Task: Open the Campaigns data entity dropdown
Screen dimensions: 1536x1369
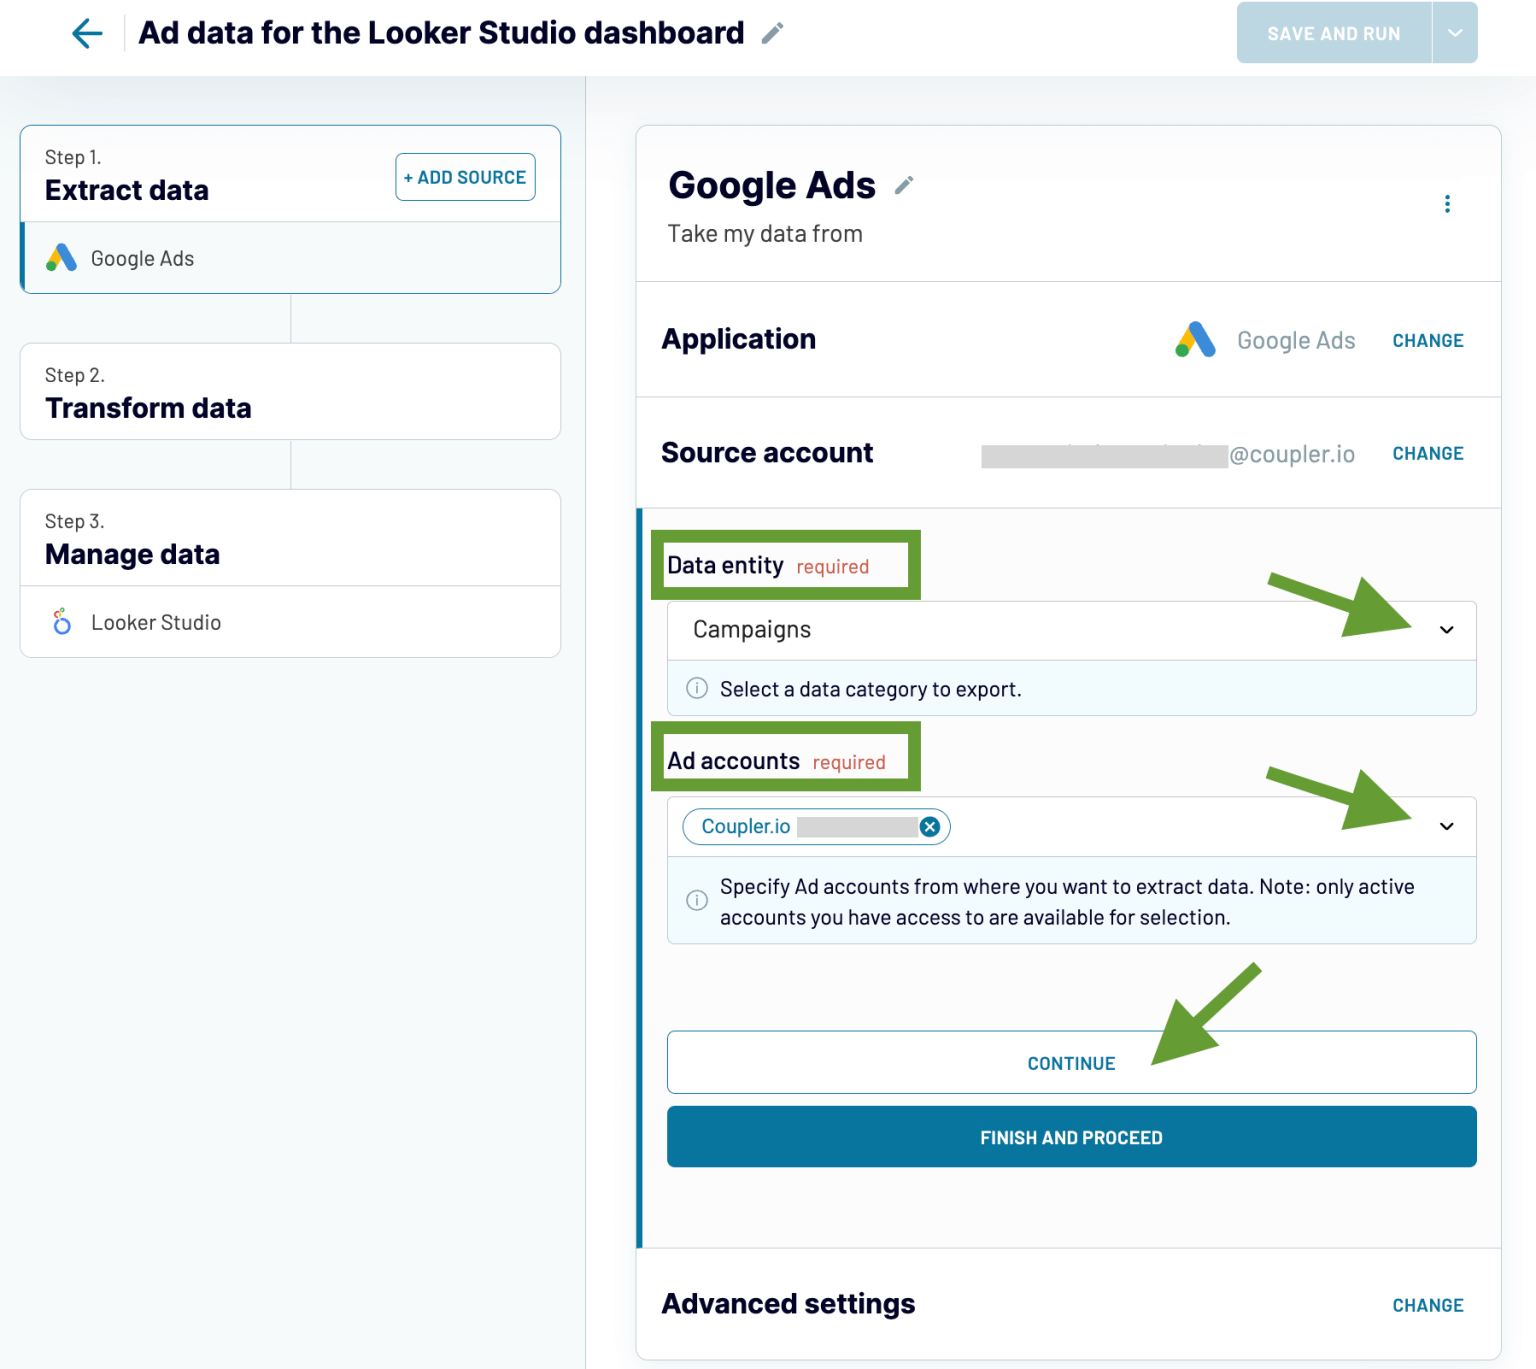Action: (x=1447, y=629)
